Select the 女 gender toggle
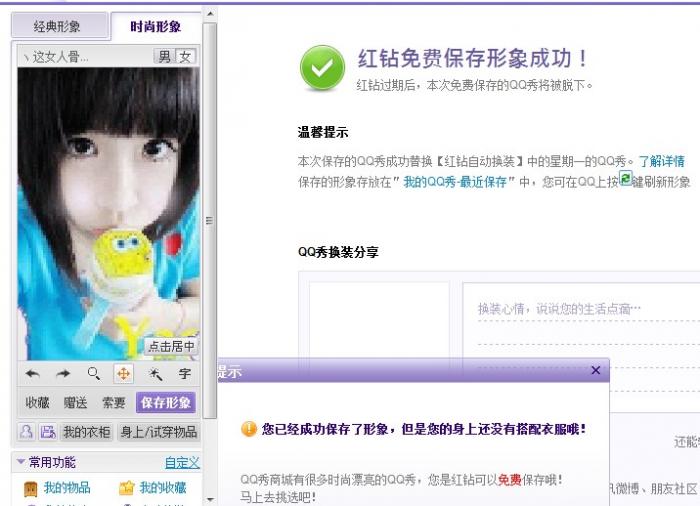The image size is (700, 506). [x=185, y=57]
